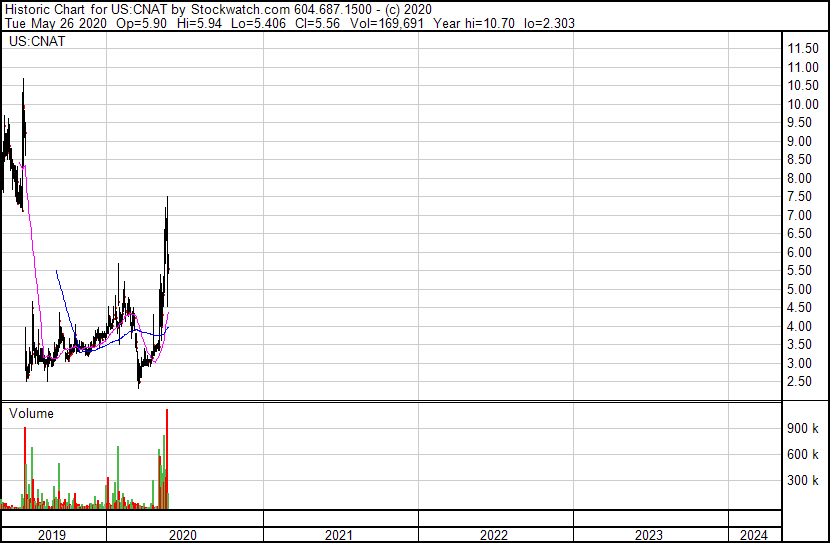The image size is (830, 543).
Task: Click the 8.50 price axis label
Action: click(x=799, y=159)
